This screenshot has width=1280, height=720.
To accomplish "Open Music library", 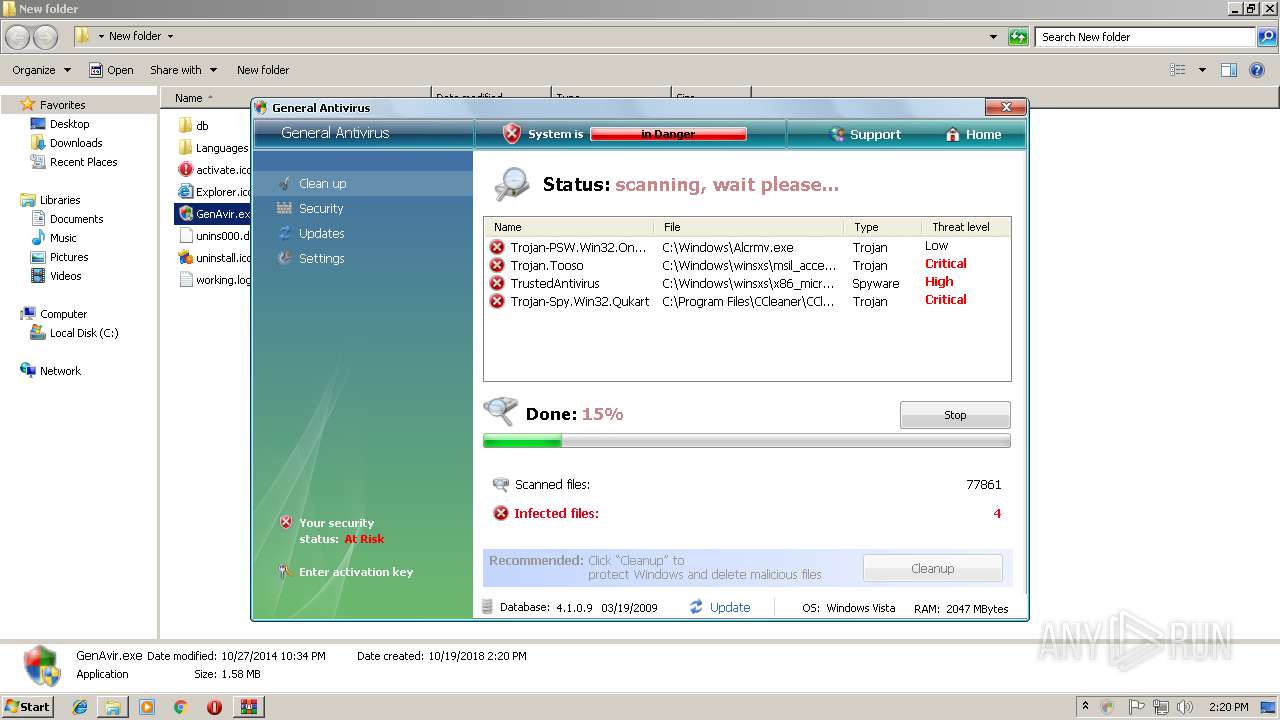I will 63,238.
